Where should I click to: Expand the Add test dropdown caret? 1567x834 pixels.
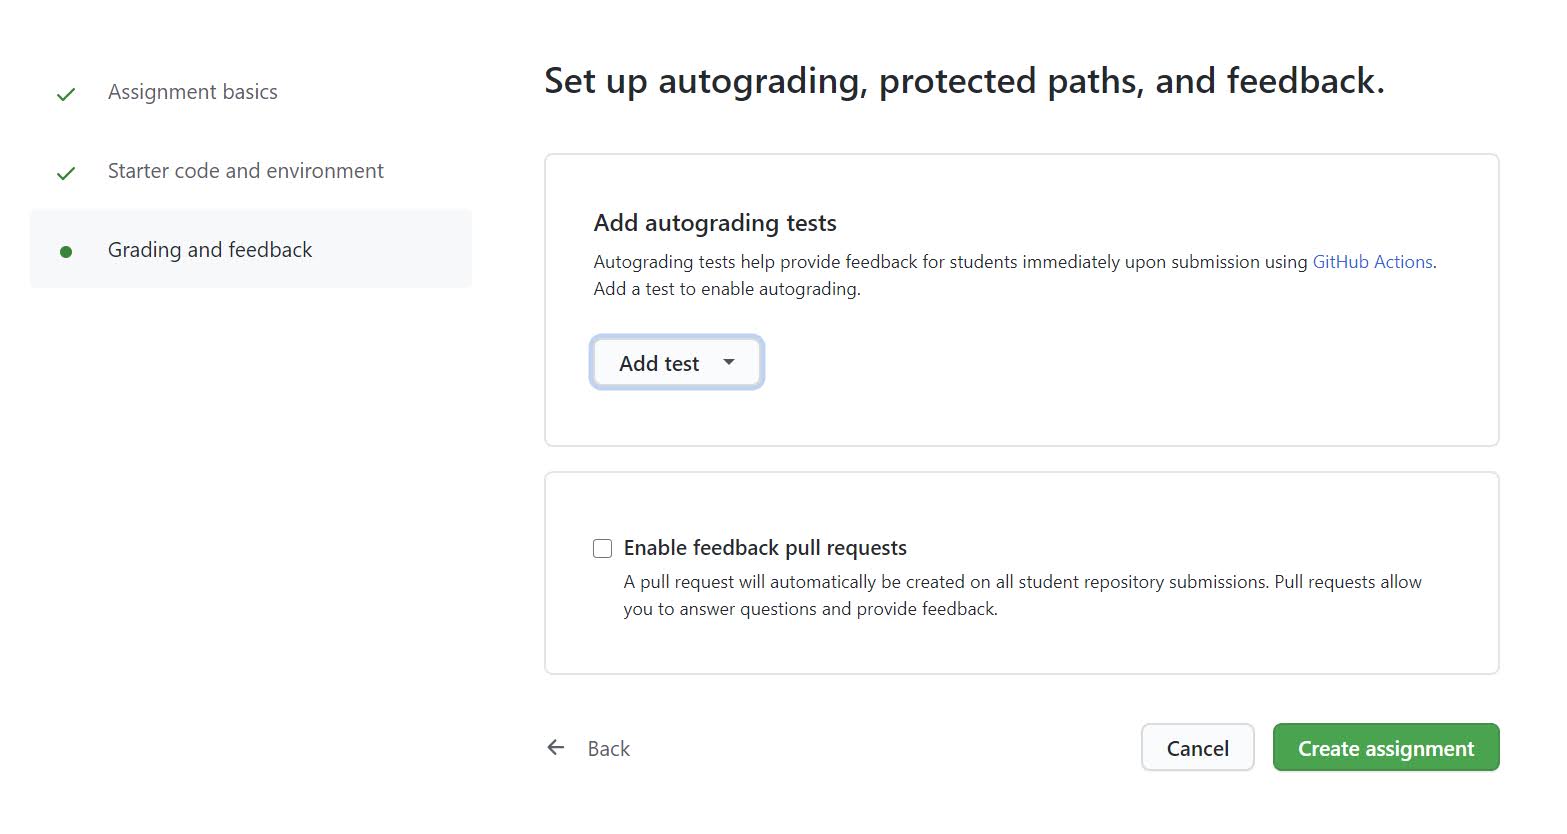pyautogui.click(x=729, y=362)
